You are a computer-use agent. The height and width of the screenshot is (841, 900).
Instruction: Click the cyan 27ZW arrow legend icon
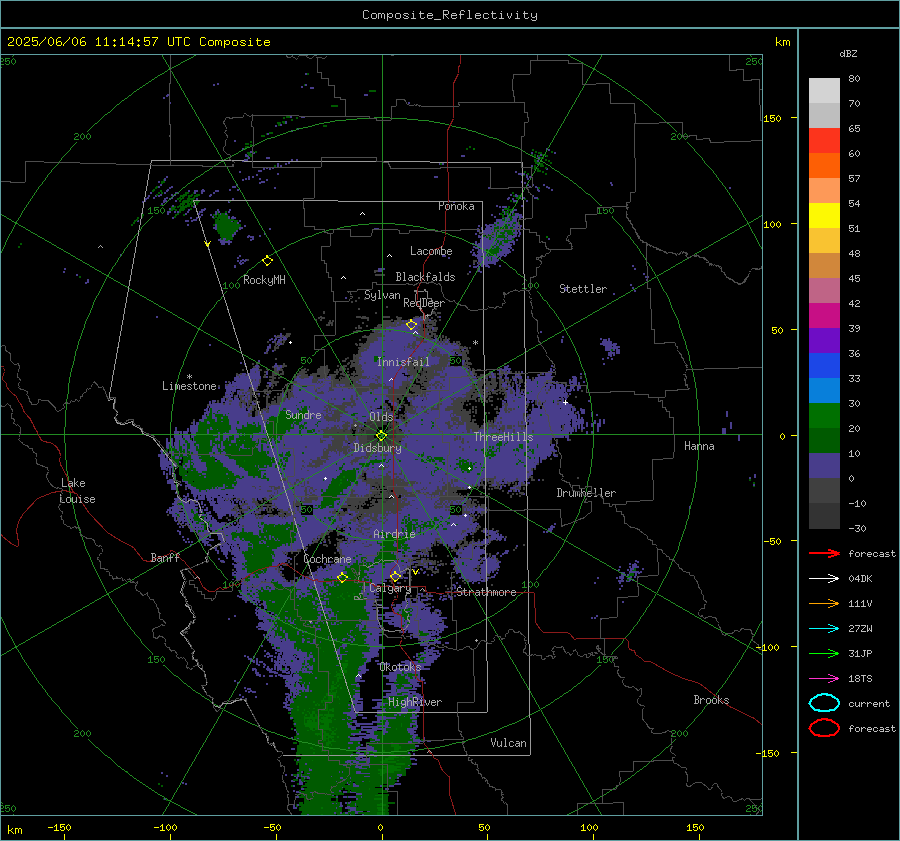coord(824,629)
